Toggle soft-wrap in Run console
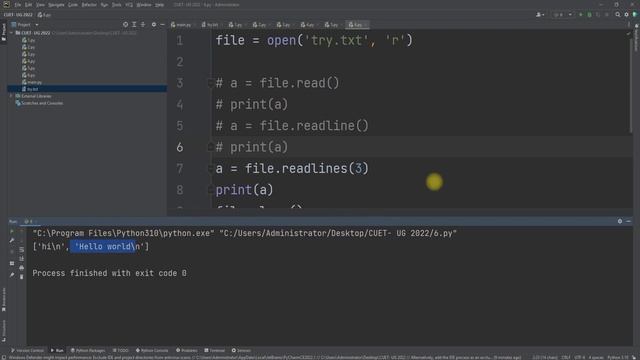Viewport: 640px width, 360px height. (x=22, y=250)
